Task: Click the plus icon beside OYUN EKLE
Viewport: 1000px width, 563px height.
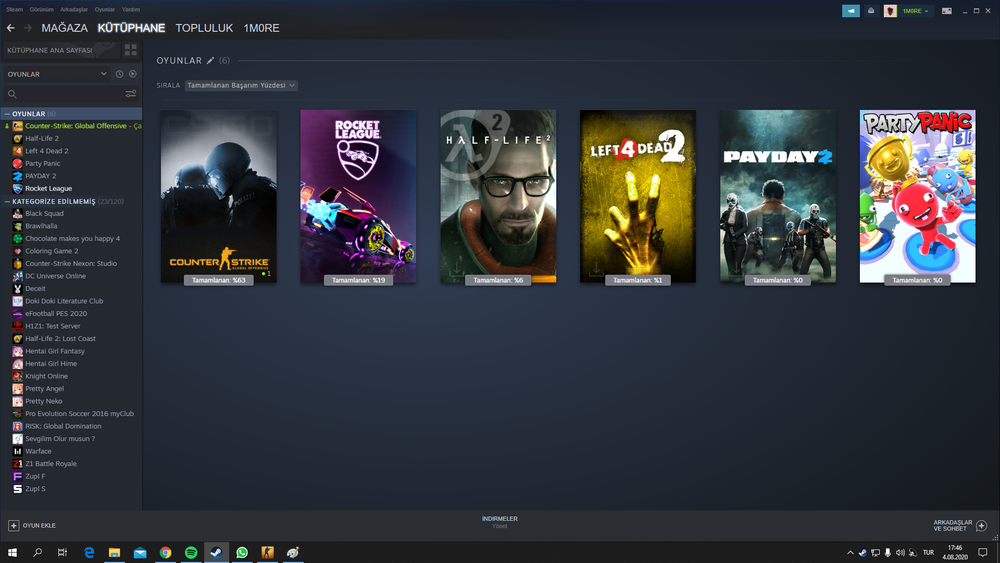Action: coord(13,525)
